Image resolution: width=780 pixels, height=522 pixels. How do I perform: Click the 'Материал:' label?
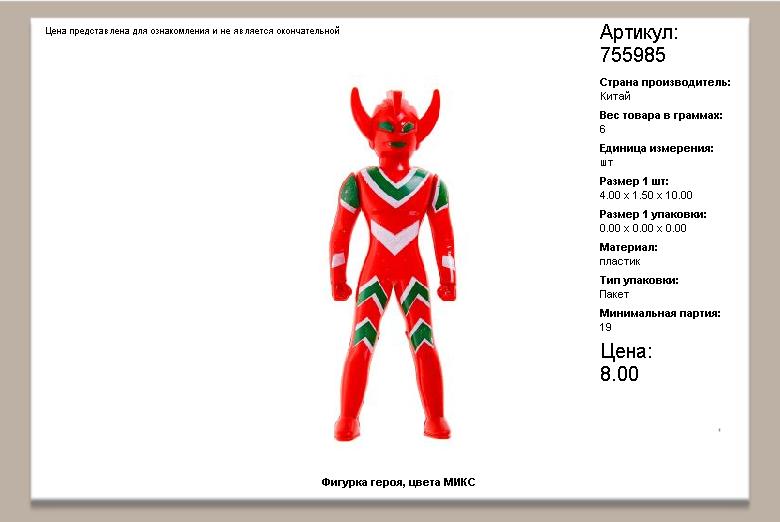coord(628,247)
